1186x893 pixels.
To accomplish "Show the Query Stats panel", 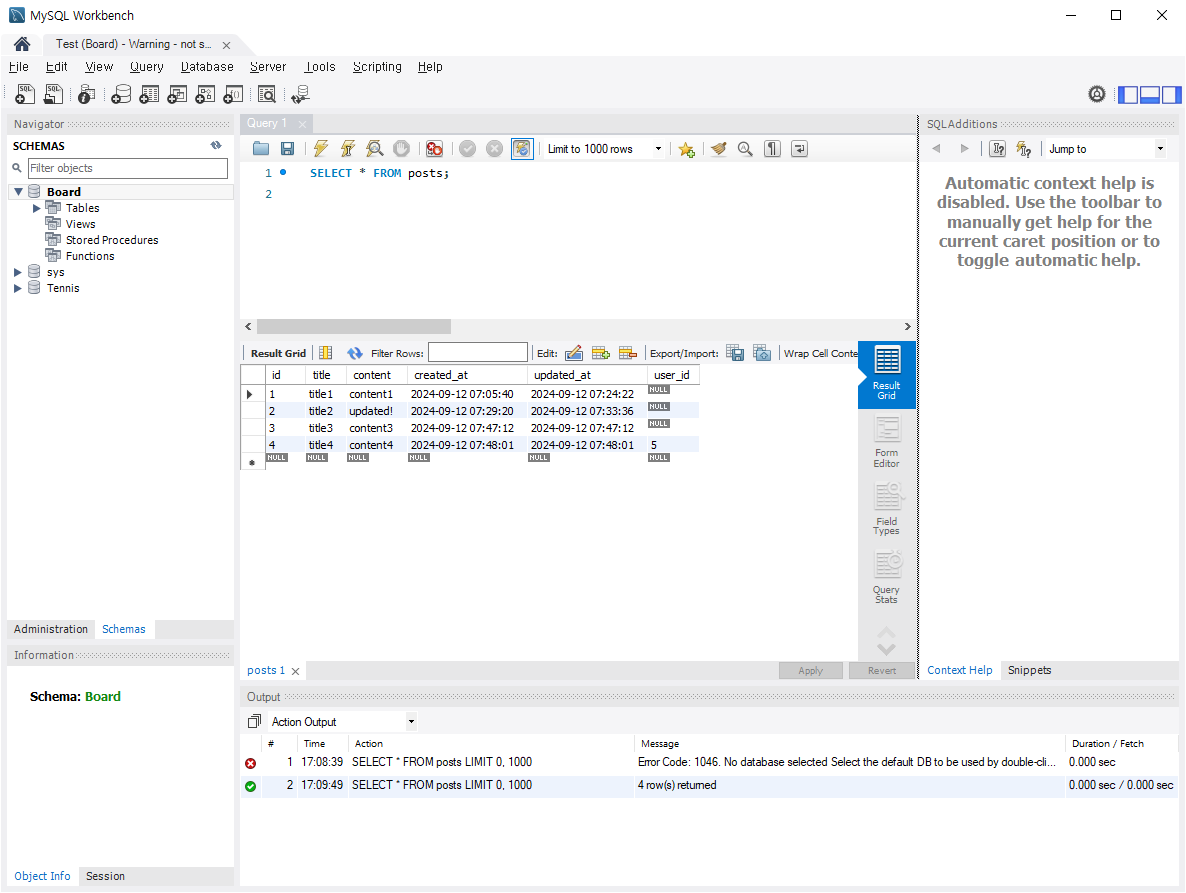I will click(886, 578).
